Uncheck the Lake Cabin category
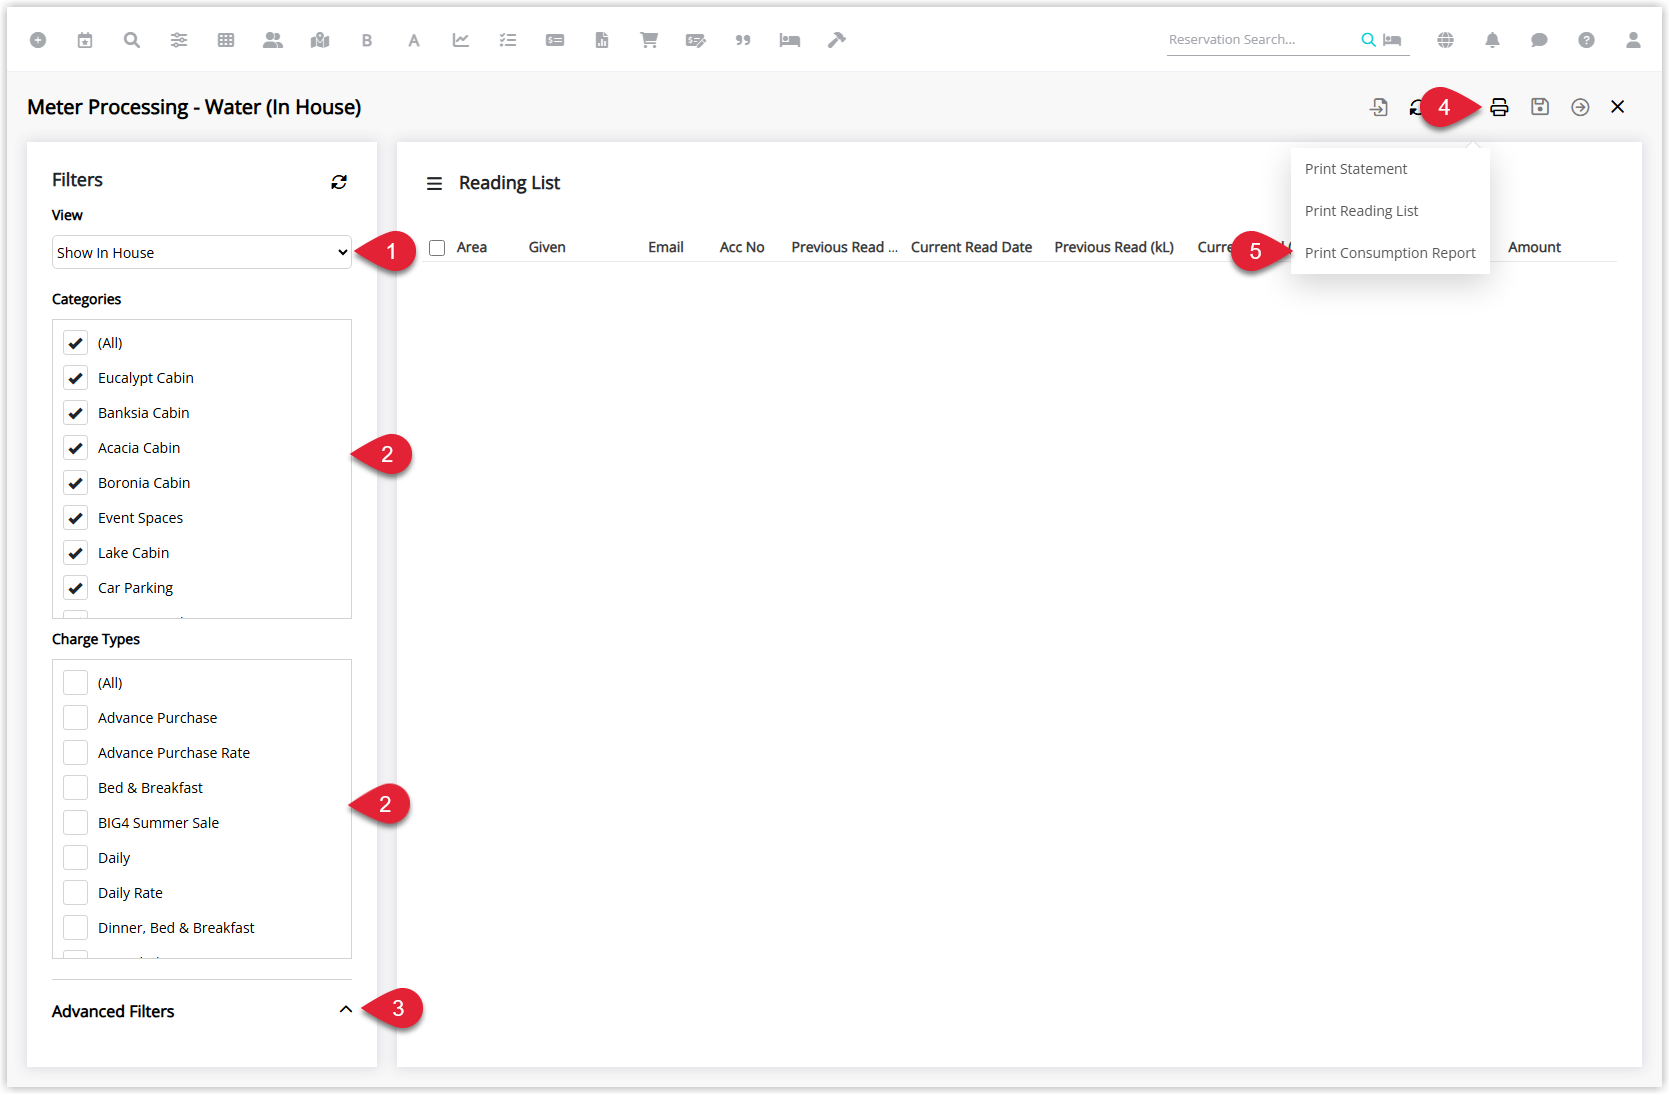 [x=76, y=553]
